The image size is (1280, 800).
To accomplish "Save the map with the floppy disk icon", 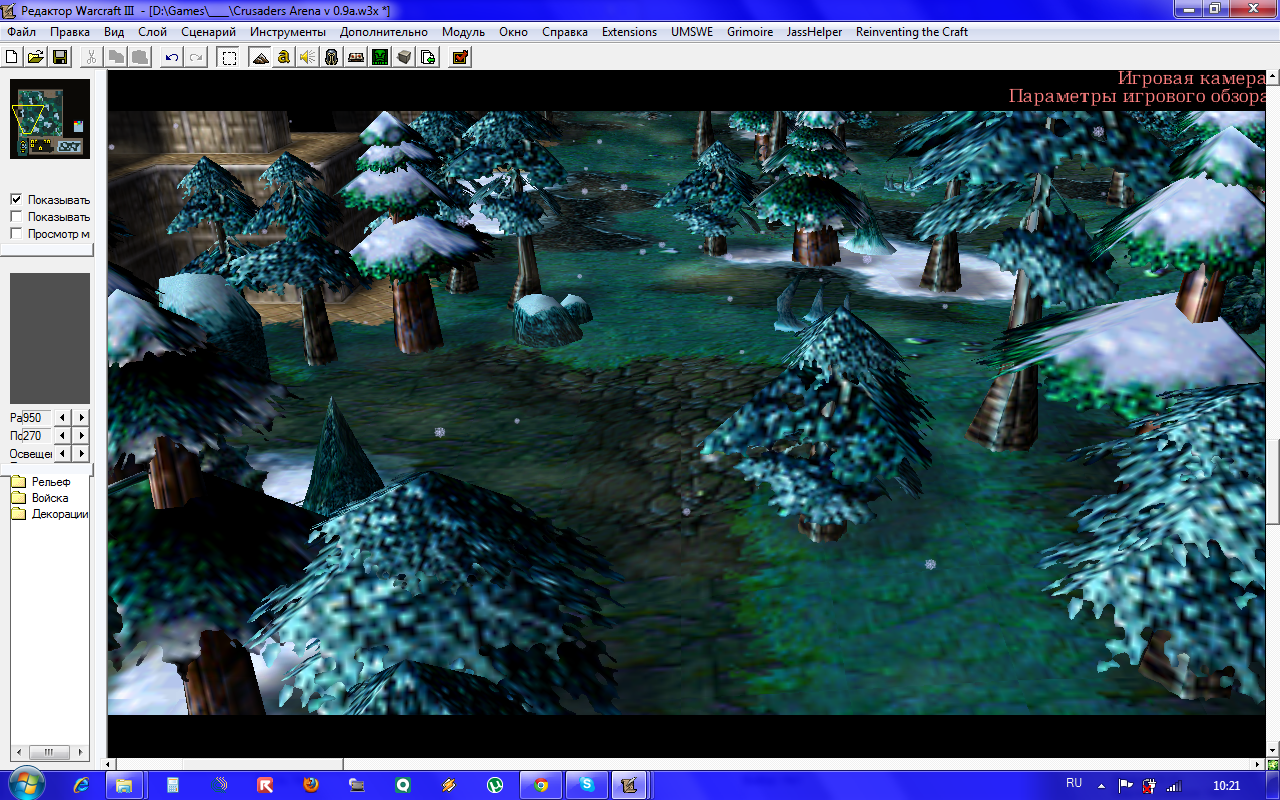I will tap(59, 57).
